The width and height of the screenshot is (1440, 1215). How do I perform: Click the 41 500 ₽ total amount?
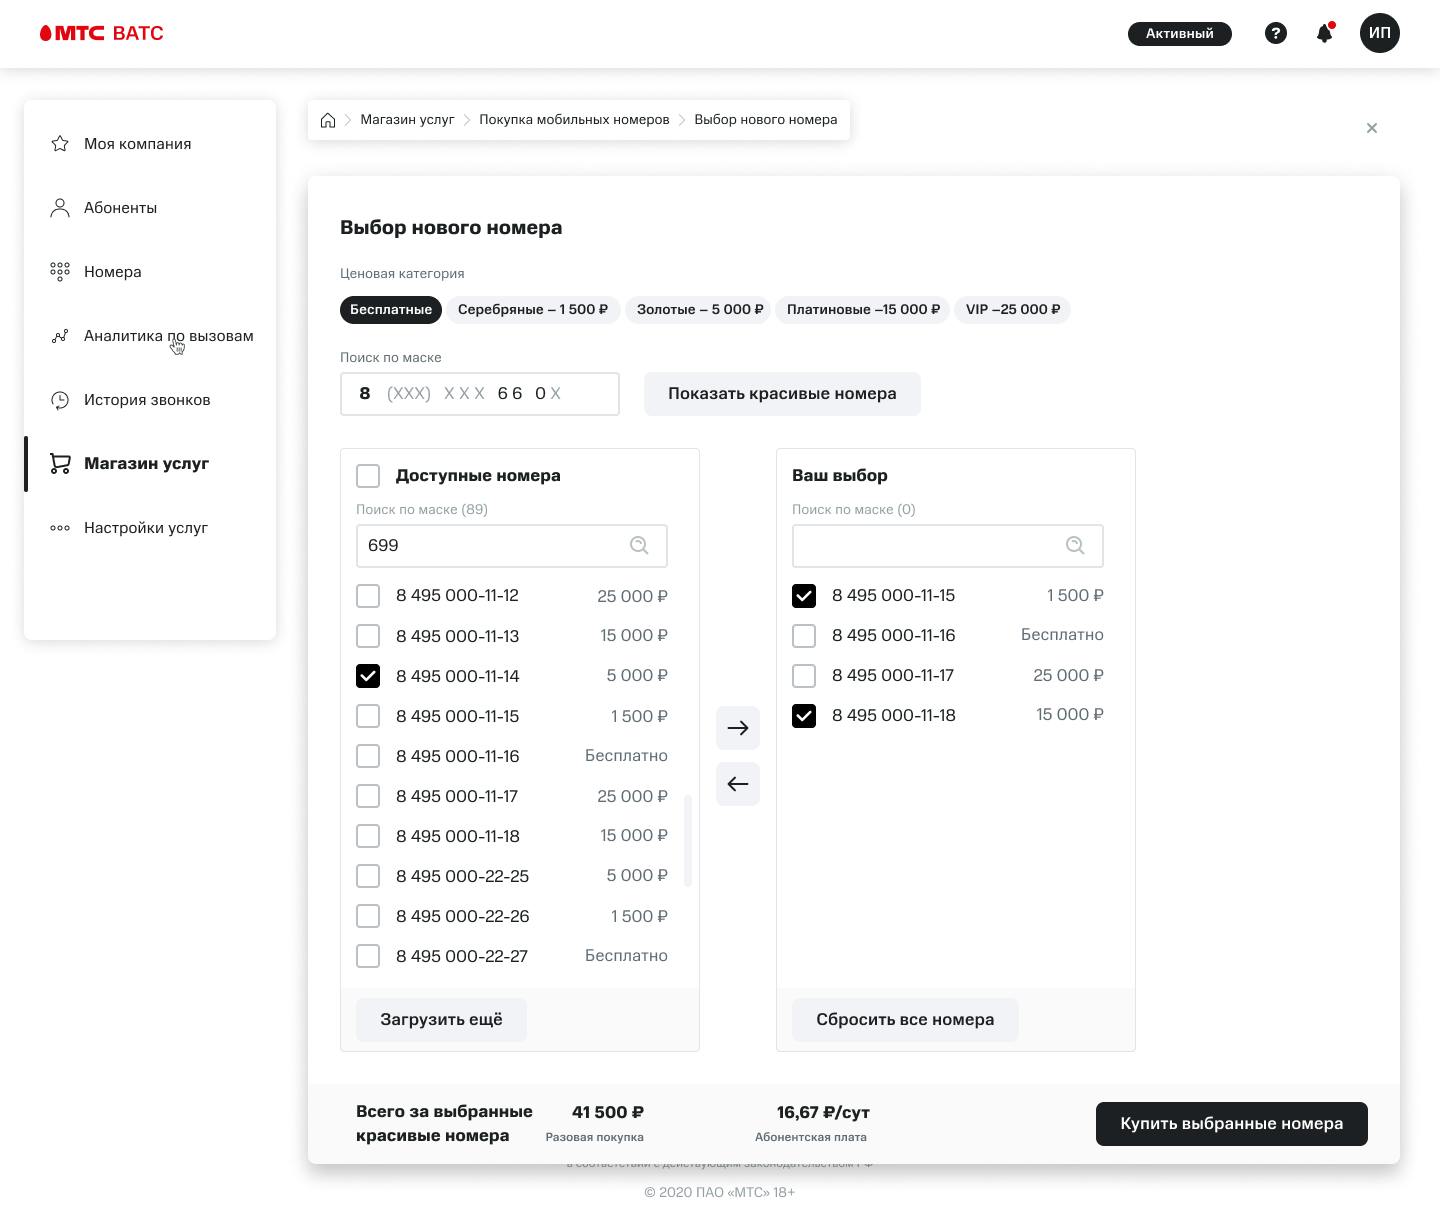pos(608,1112)
